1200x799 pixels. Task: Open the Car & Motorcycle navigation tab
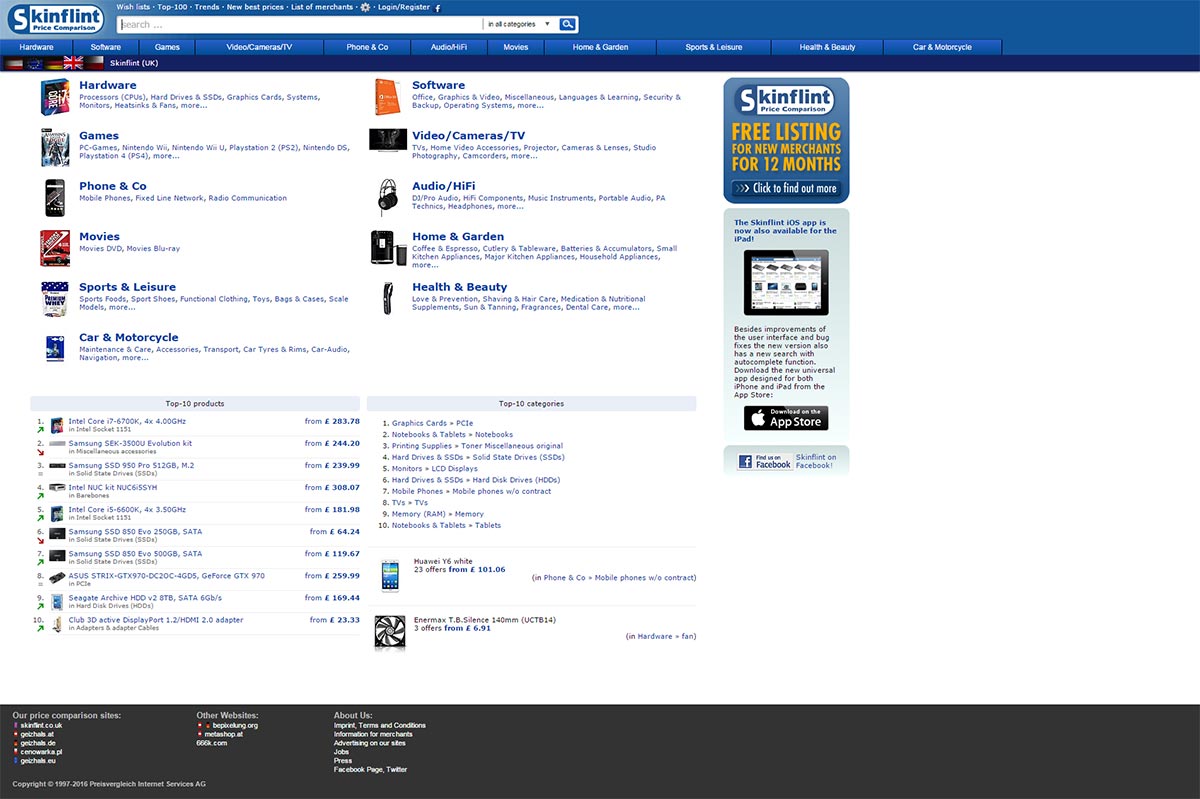click(942, 47)
